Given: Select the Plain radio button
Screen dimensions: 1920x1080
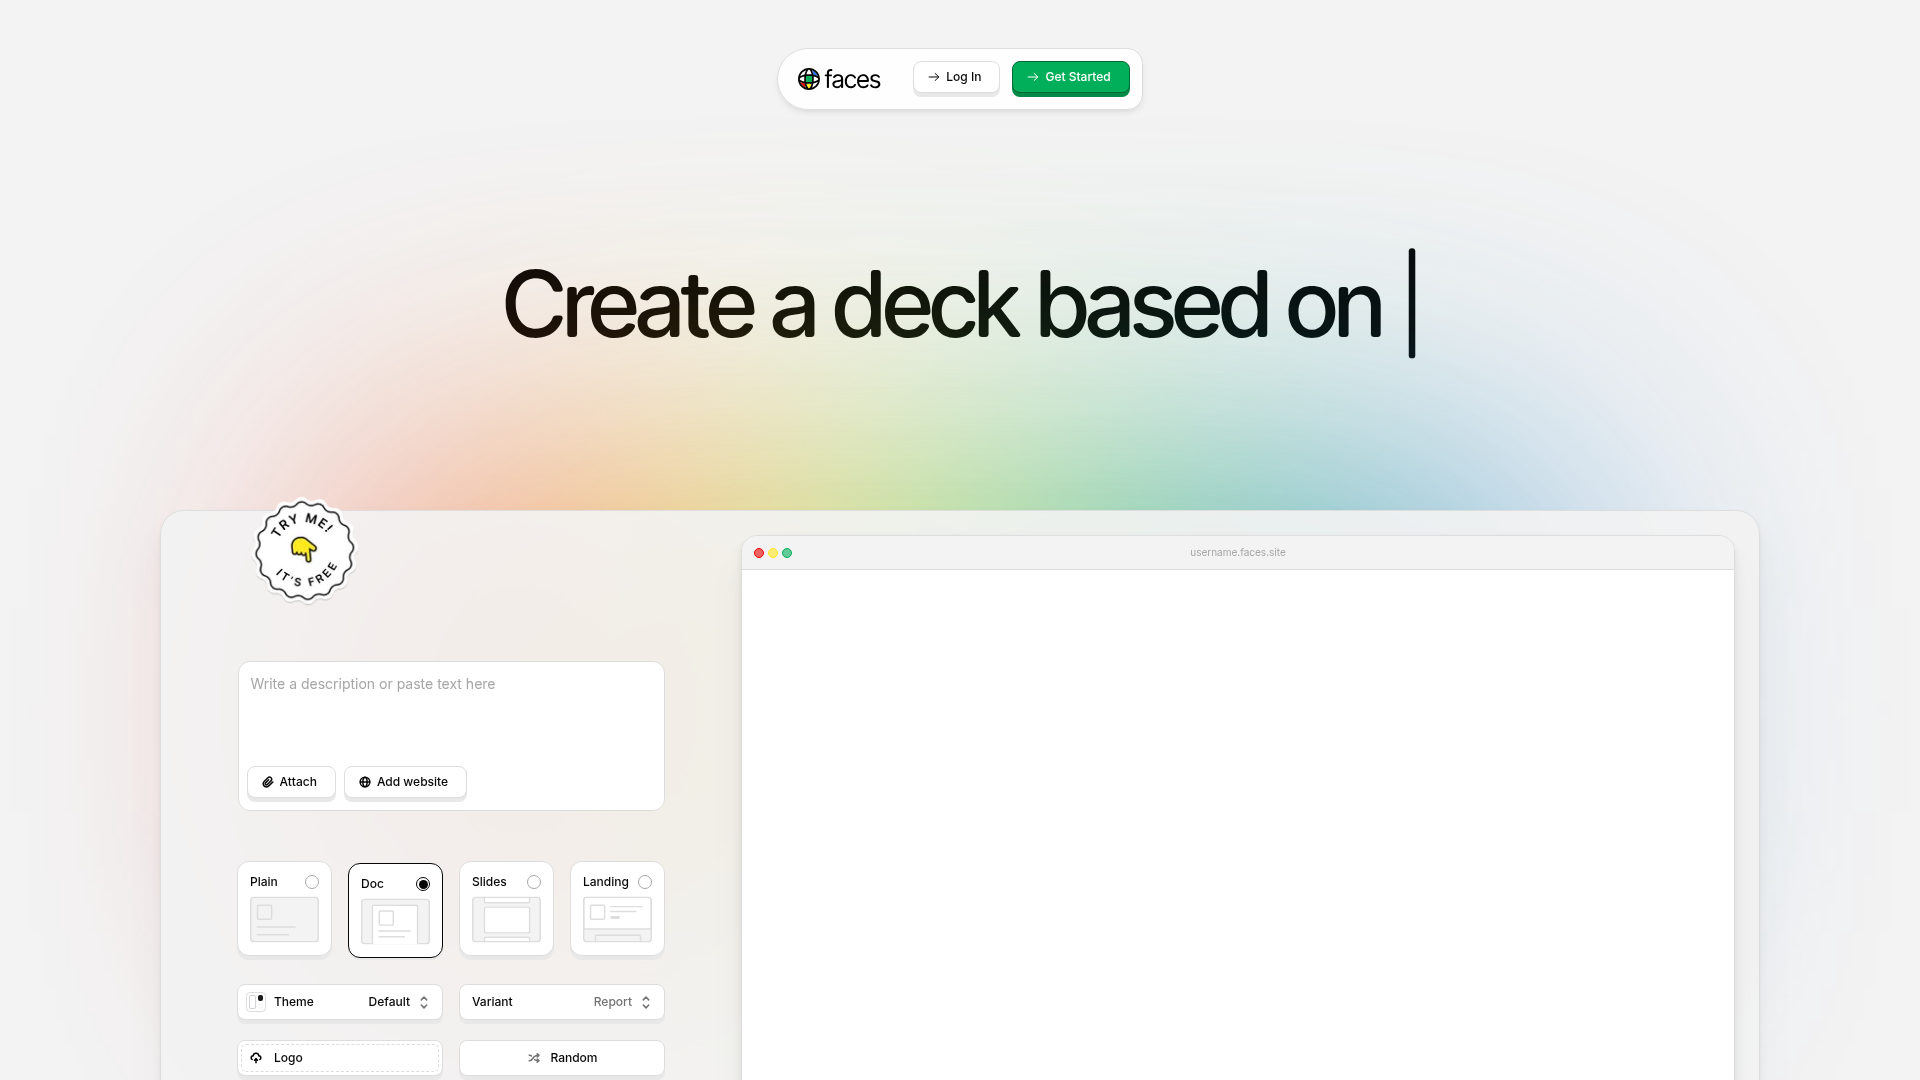Looking at the screenshot, I should (312, 882).
